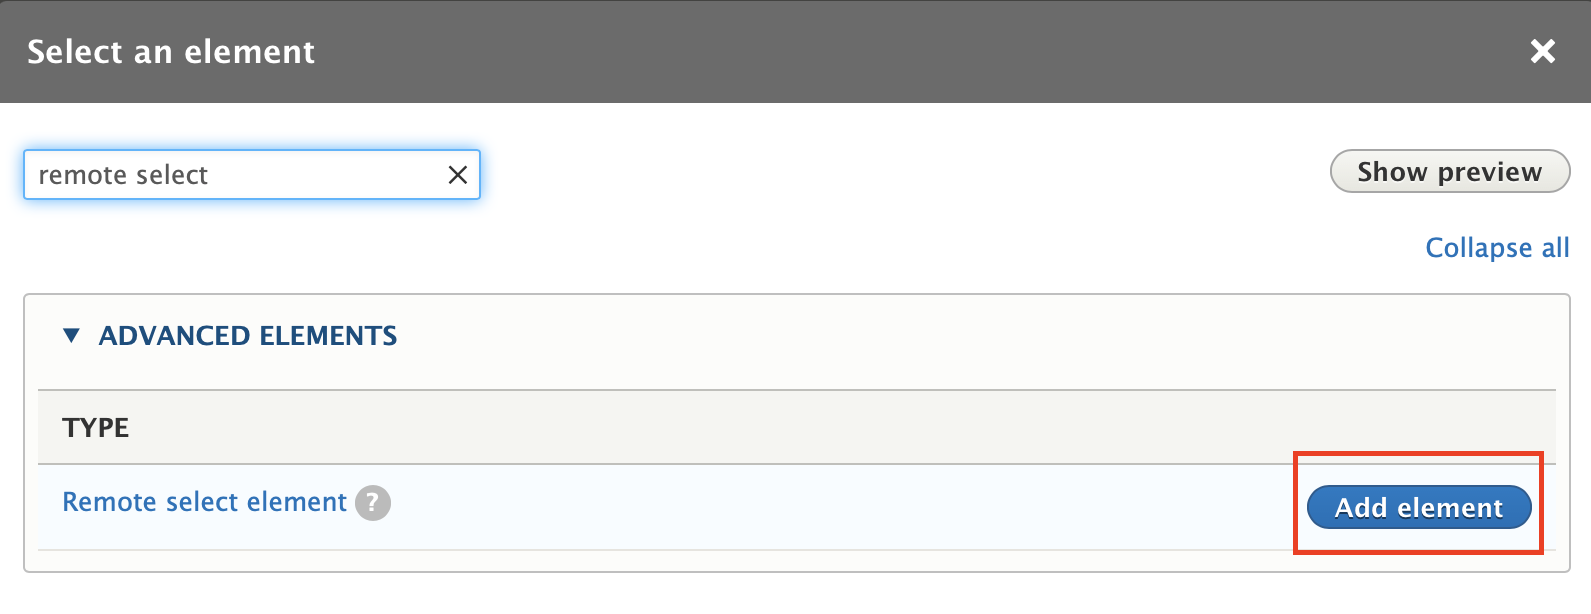Toggle the ADVANCED ELEMENTS section heading
This screenshot has width=1591, height=614.
tap(247, 336)
